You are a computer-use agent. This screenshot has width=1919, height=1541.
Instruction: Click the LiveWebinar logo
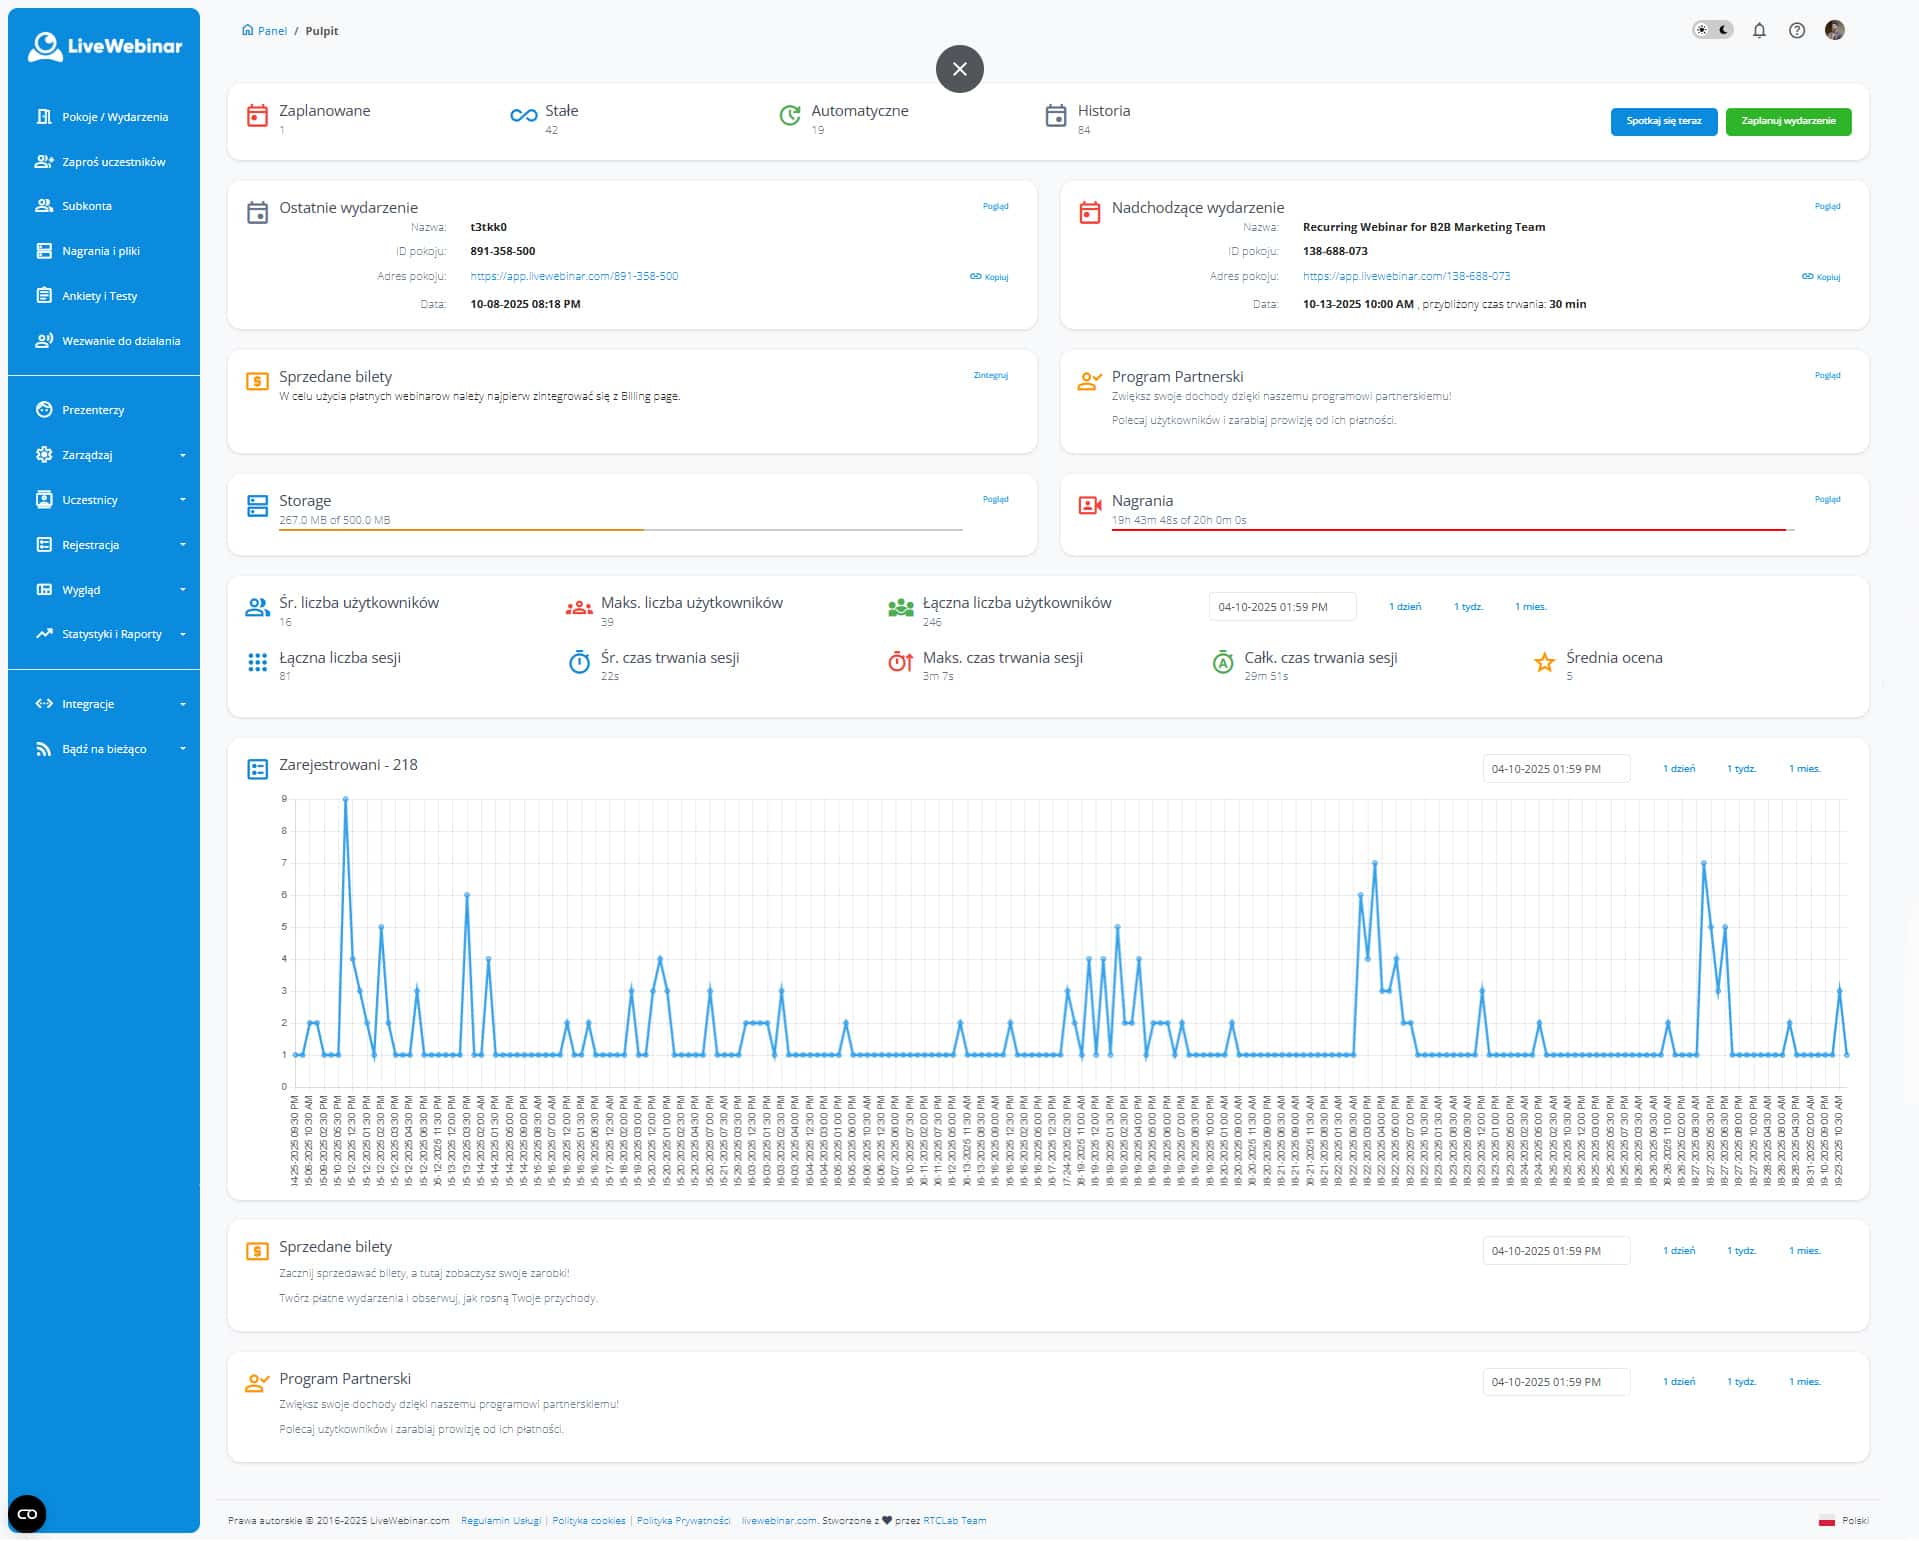[x=105, y=47]
